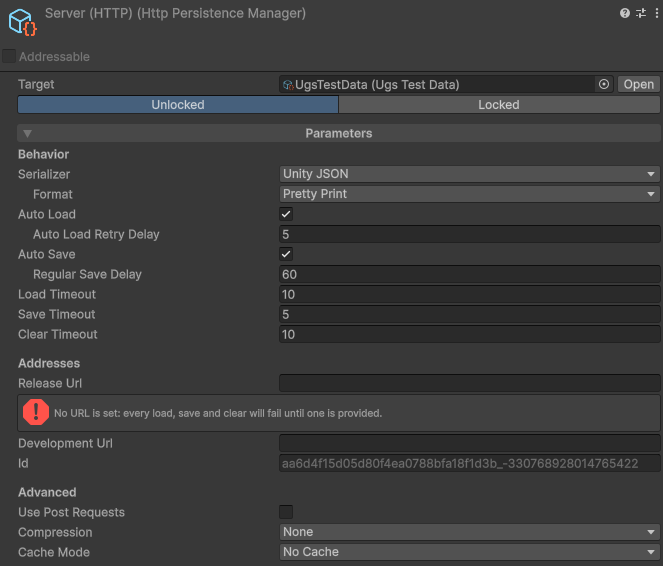Click the Regular Save Delay field
The width and height of the screenshot is (663, 566).
469,274
